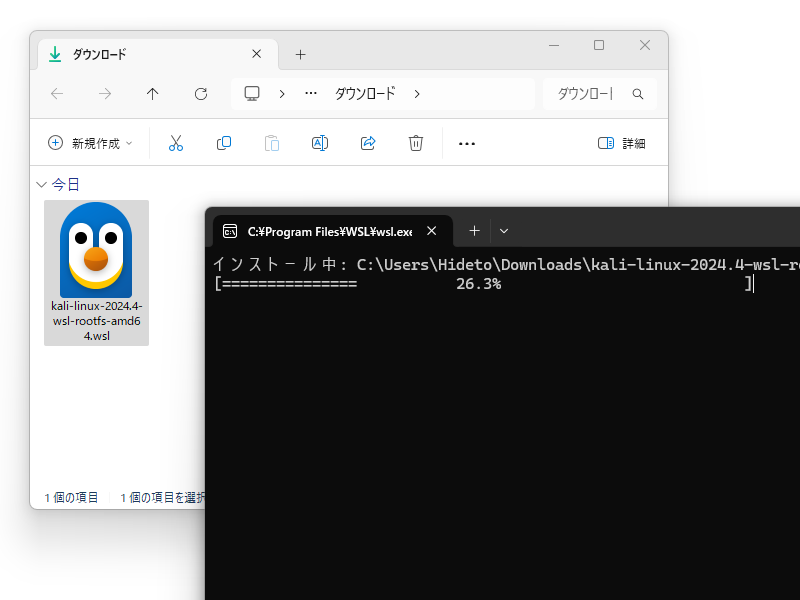Click the Paste icon on the toolbar
The height and width of the screenshot is (600, 800).
(x=272, y=143)
